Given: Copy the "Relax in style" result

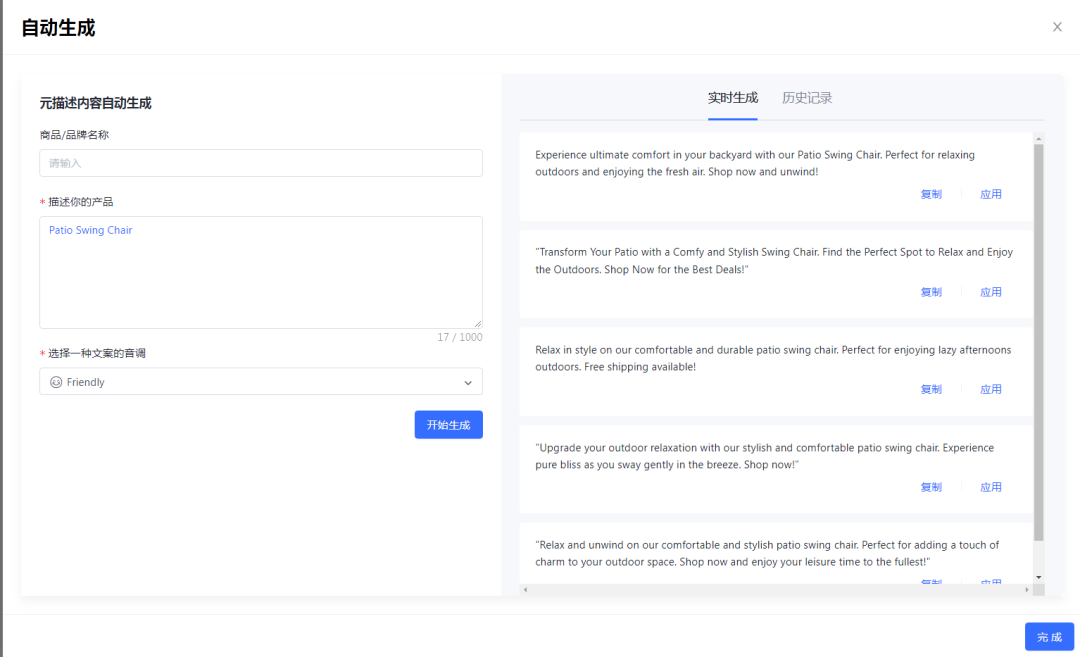Looking at the screenshot, I should tap(930, 390).
